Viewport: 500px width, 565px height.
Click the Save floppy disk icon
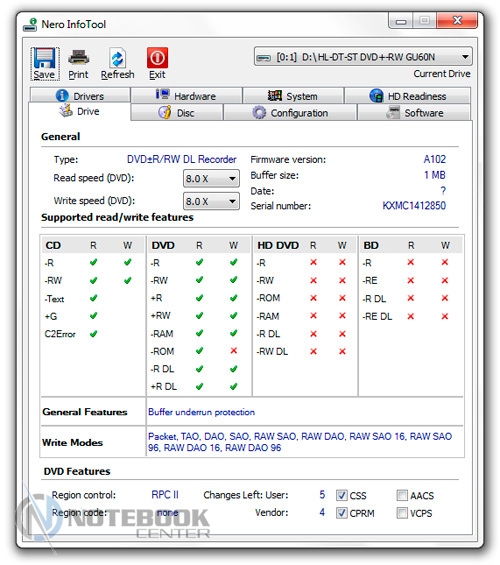(x=44, y=58)
